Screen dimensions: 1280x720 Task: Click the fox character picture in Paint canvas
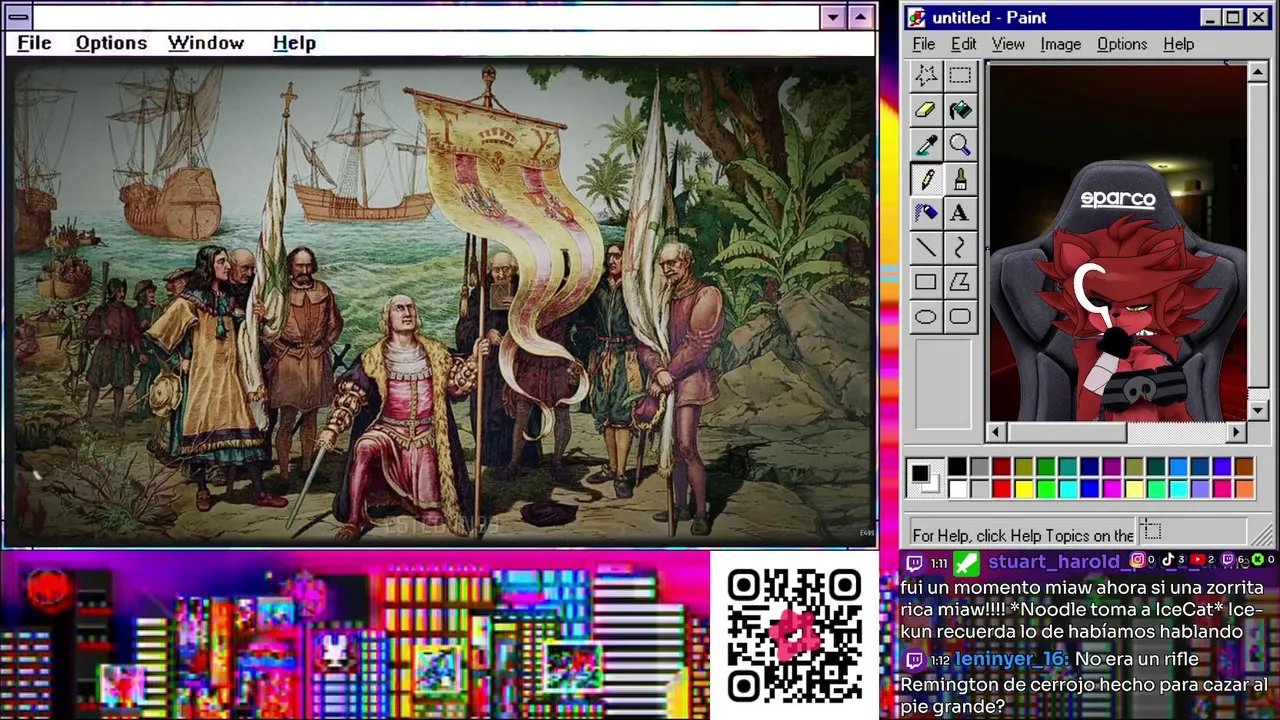point(1116,242)
